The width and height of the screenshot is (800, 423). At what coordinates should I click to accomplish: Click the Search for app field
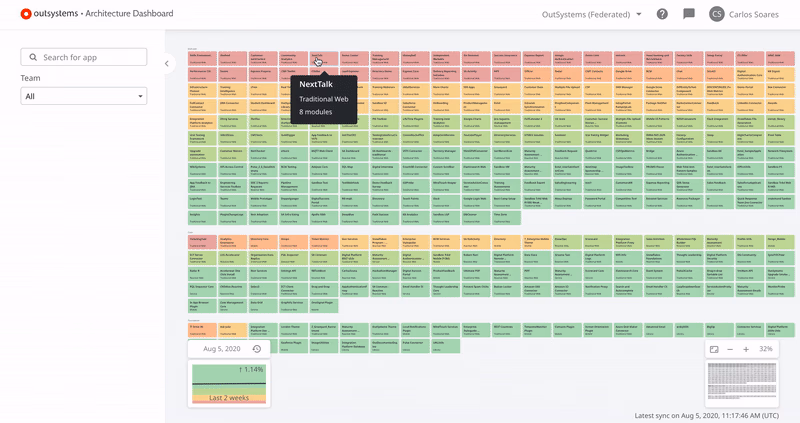[84, 57]
